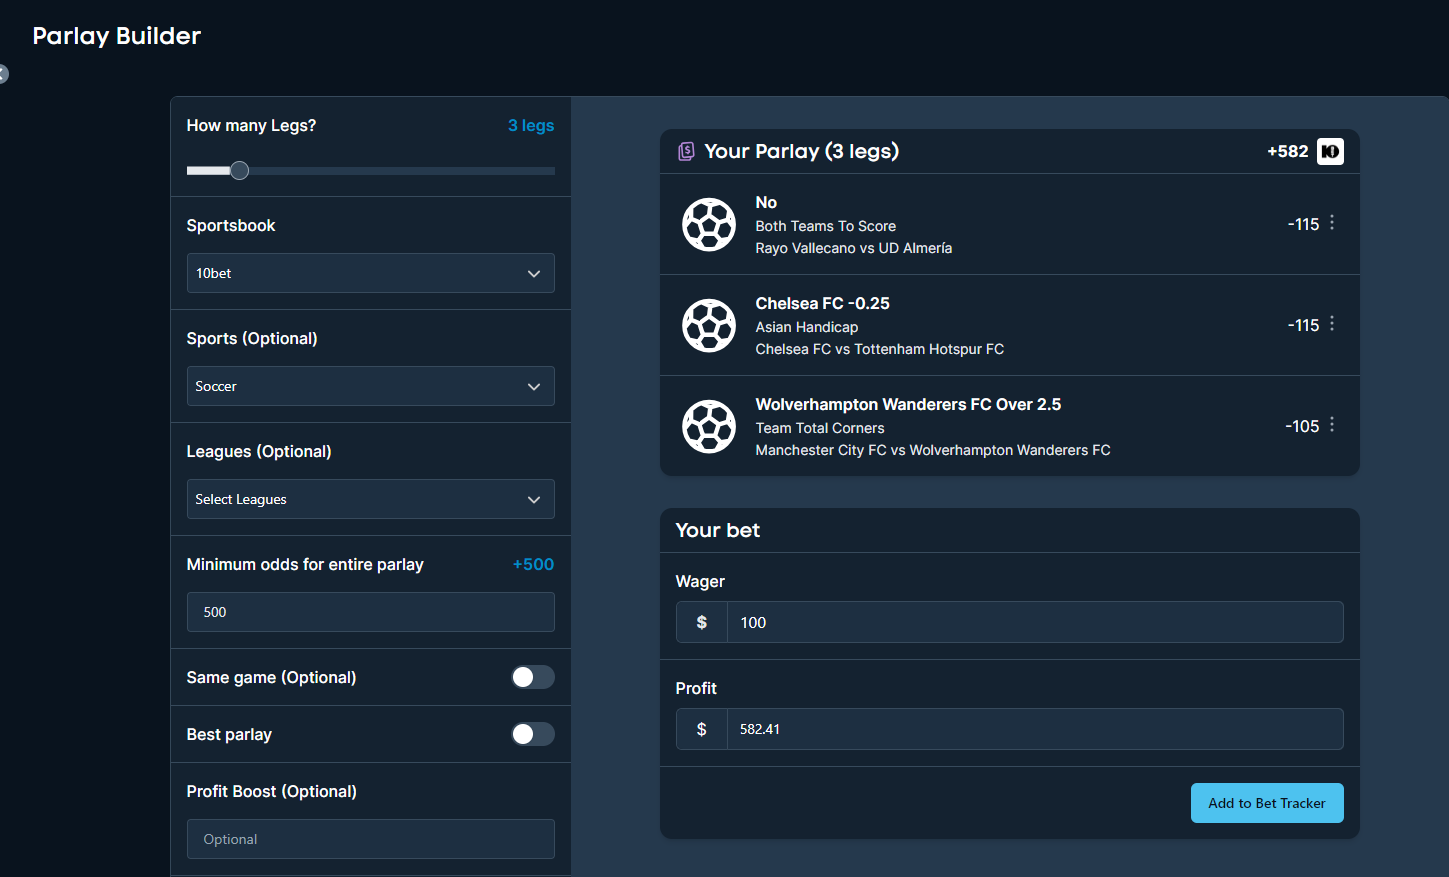The width and height of the screenshot is (1449, 877).
Task: Click the 'Parlay Builder' page heading
Action: (x=117, y=36)
